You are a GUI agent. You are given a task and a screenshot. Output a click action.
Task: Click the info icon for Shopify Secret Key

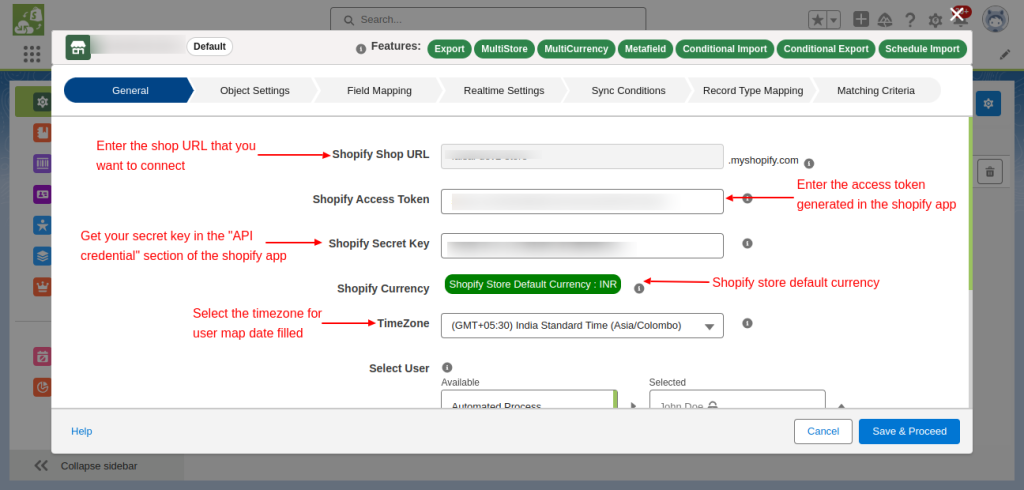(x=747, y=243)
